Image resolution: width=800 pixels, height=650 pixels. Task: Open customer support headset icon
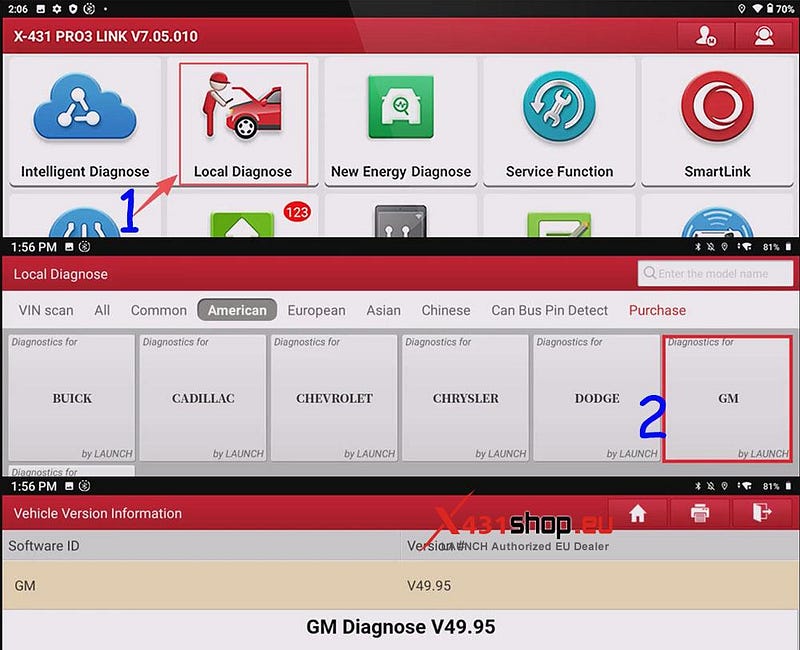[x=764, y=36]
